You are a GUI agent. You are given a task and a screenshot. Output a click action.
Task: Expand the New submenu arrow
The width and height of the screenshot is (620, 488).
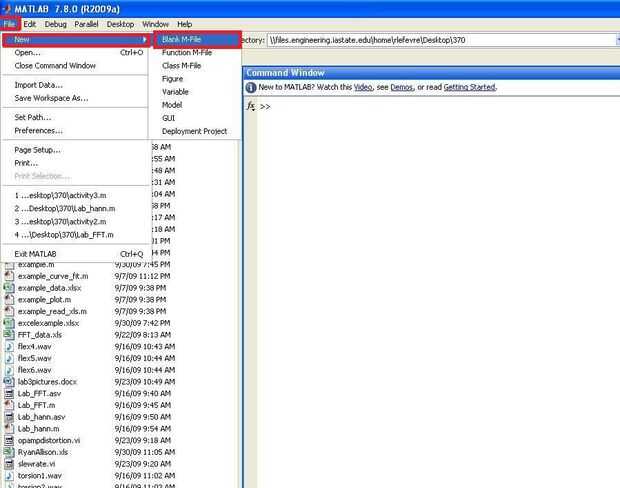tap(144, 40)
